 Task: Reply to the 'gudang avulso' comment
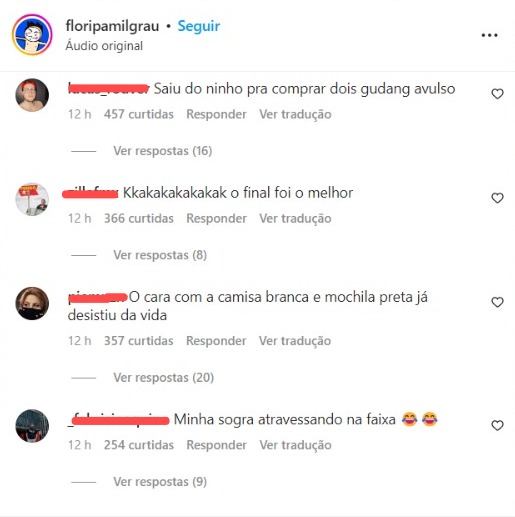tap(216, 114)
